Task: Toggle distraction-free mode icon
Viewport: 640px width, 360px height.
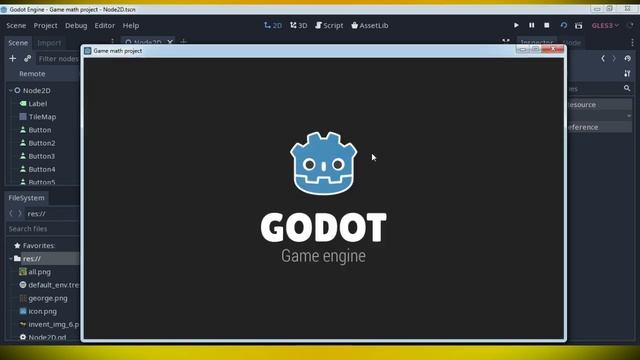Action: pos(506,42)
